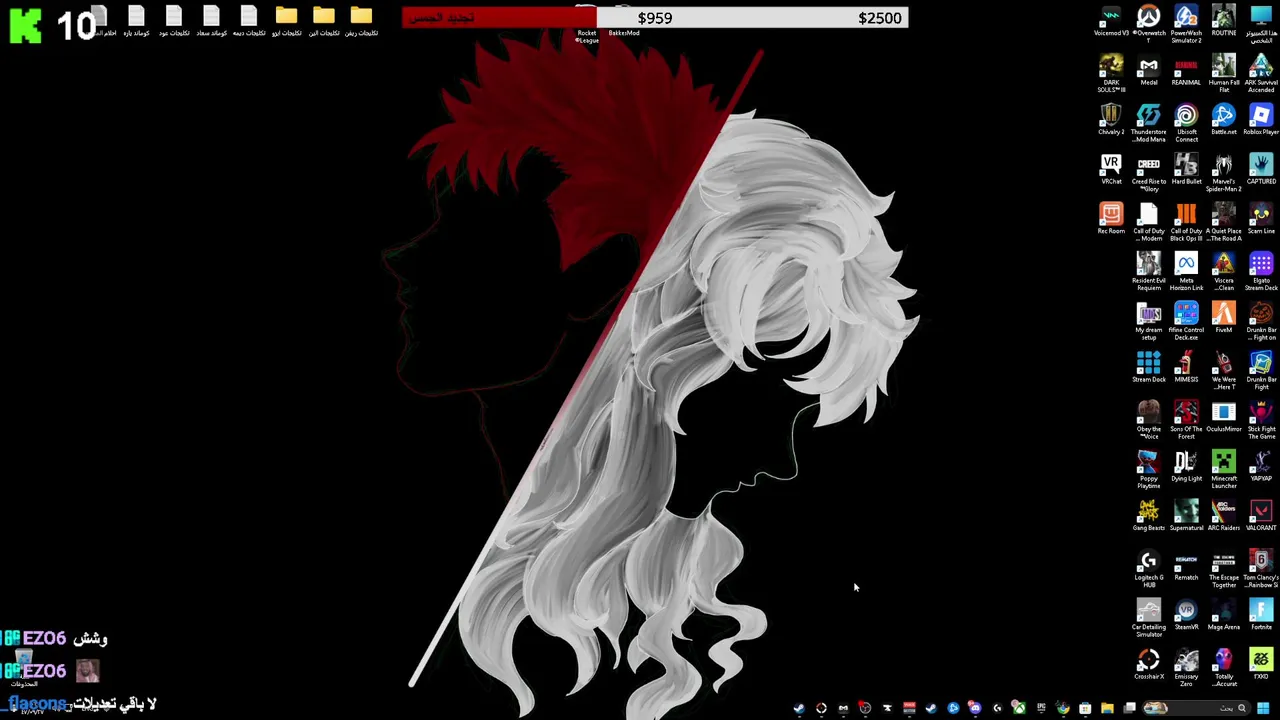Select the Supernatural desktop shortcut

click(1186, 516)
